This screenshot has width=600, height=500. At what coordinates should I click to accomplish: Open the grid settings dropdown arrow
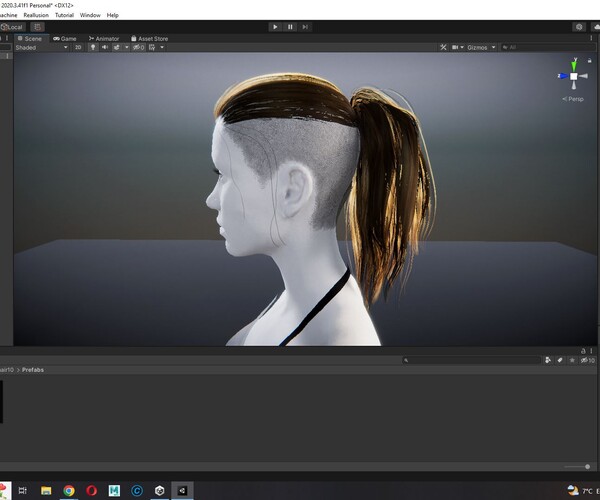(x=162, y=47)
